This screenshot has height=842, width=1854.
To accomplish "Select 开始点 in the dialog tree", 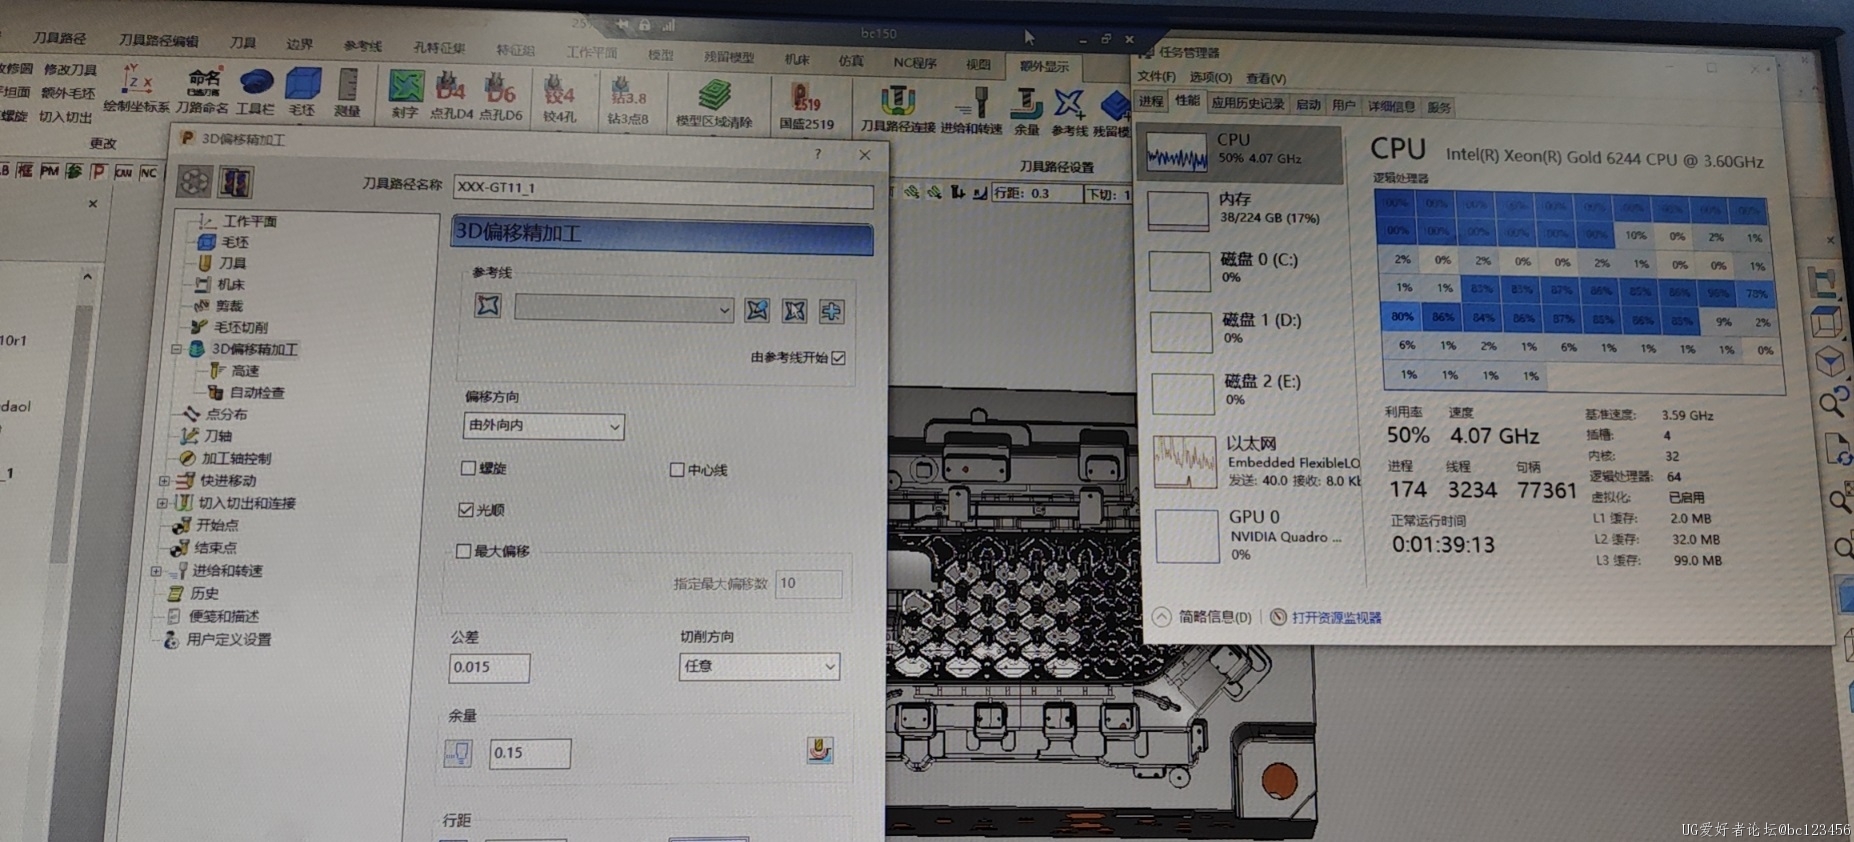I will [217, 525].
